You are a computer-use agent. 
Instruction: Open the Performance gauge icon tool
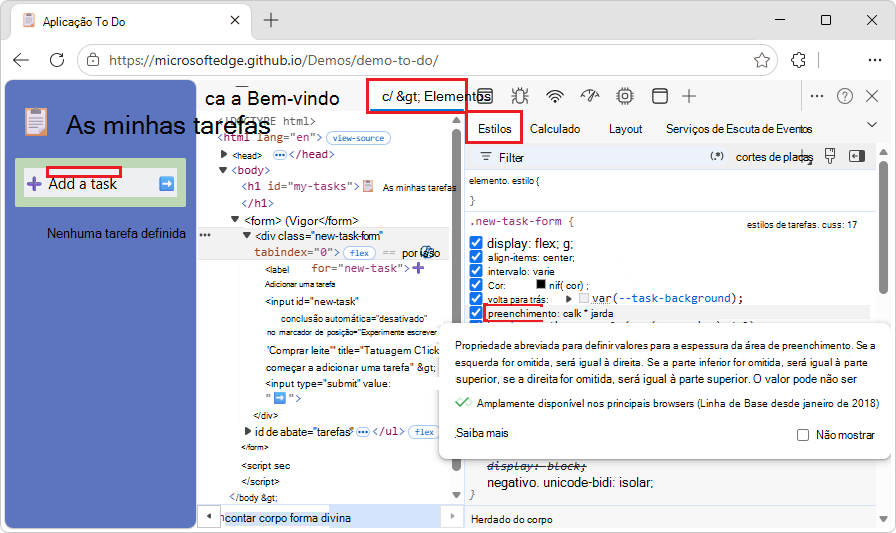(590, 96)
